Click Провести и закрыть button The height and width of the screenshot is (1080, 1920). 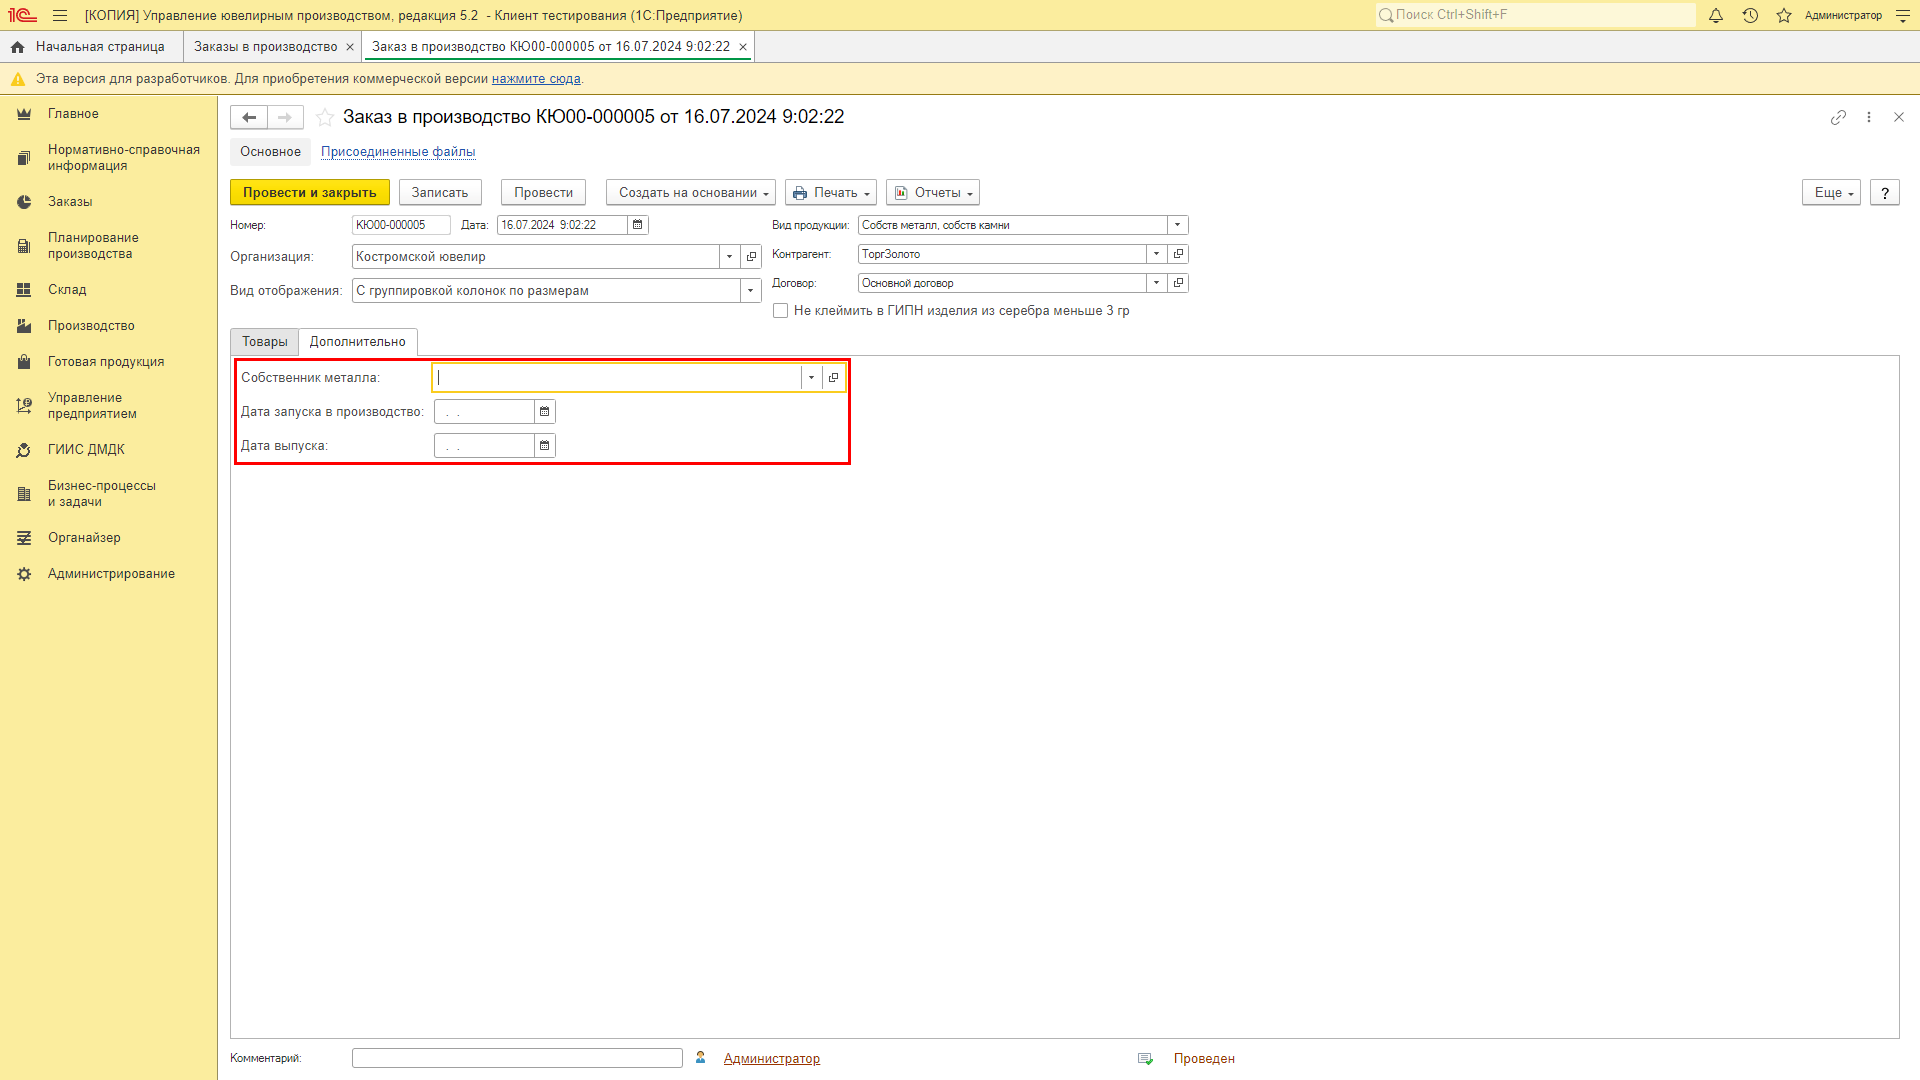click(x=310, y=193)
